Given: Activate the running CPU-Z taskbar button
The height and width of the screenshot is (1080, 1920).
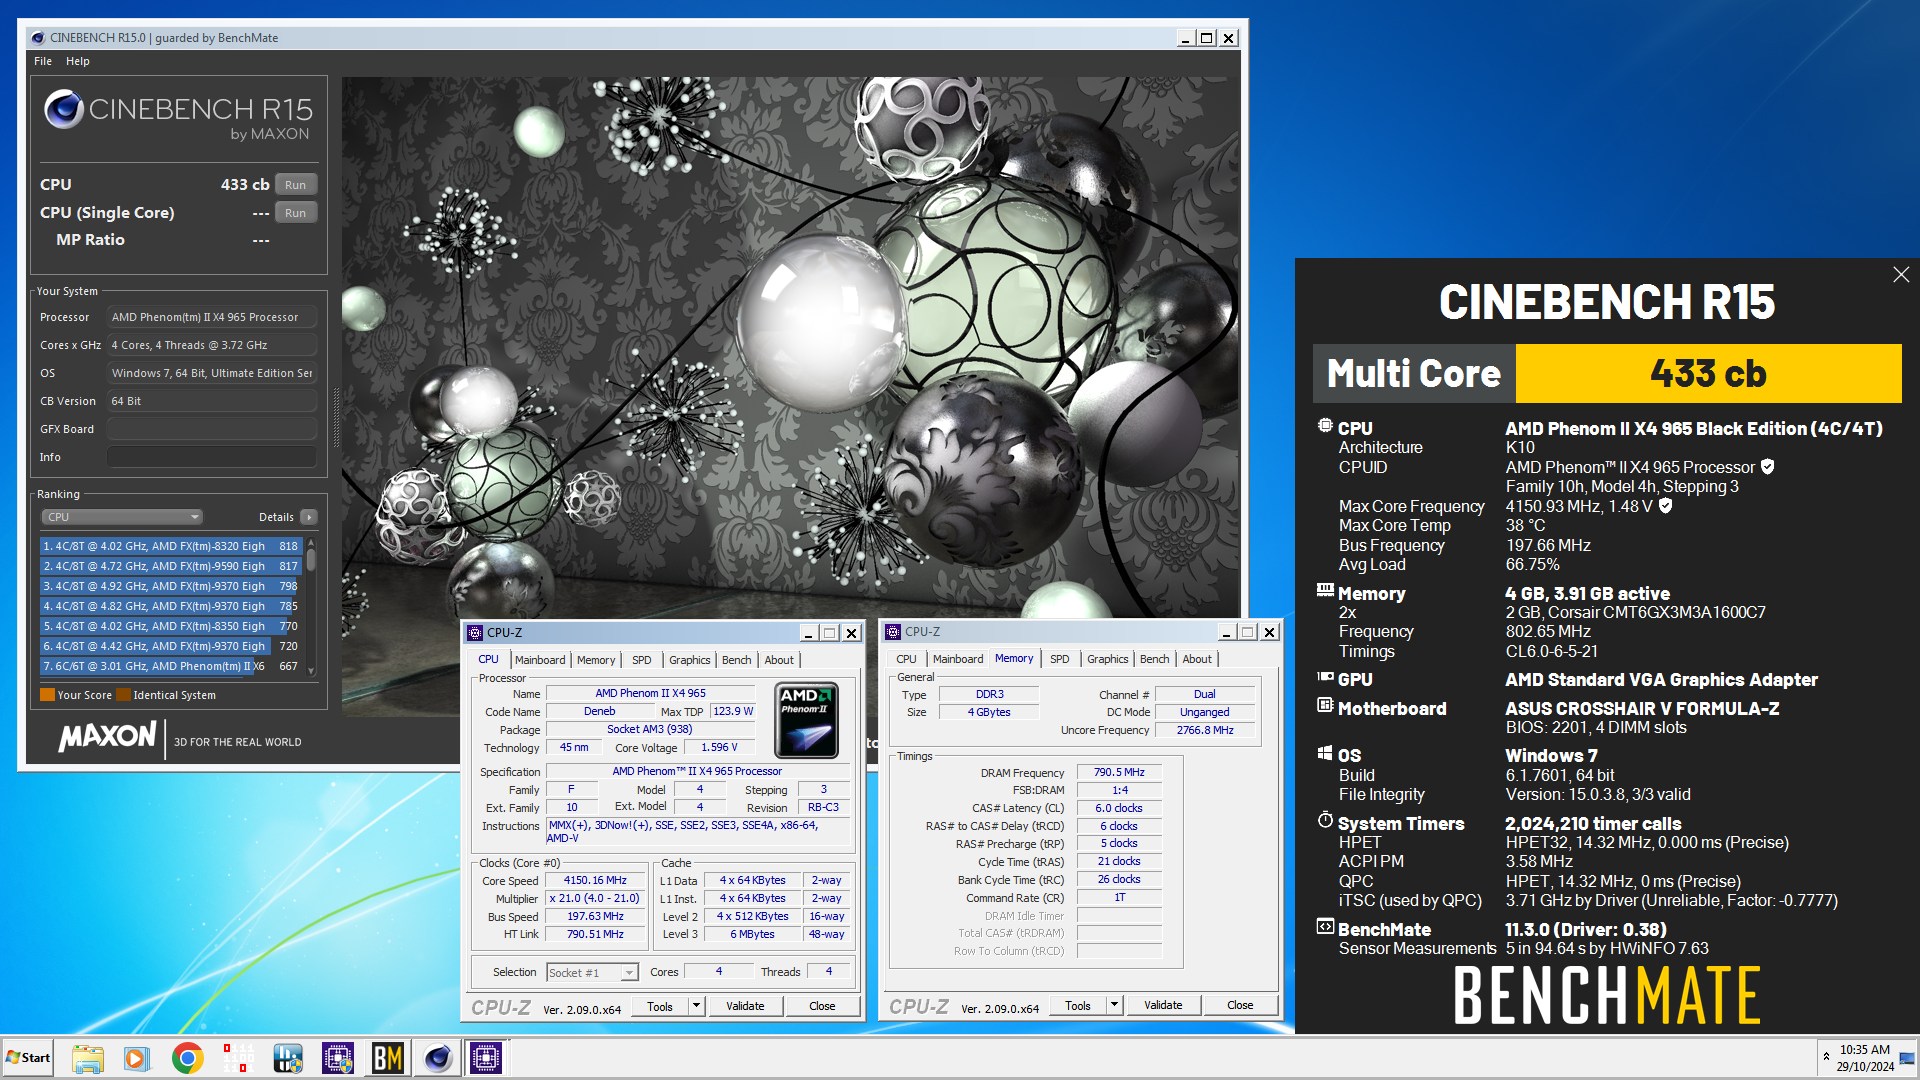Looking at the screenshot, I should (x=486, y=1058).
